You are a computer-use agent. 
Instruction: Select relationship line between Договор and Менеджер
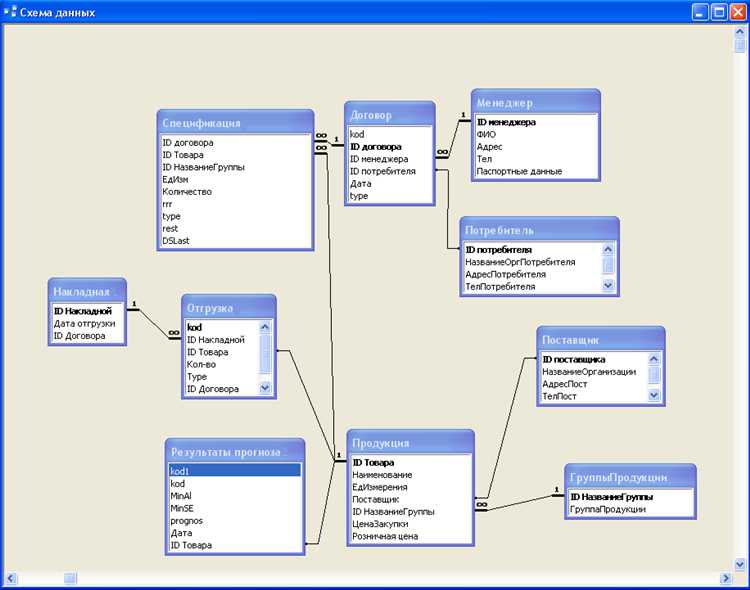pyautogui.click(x=453, y=138)
